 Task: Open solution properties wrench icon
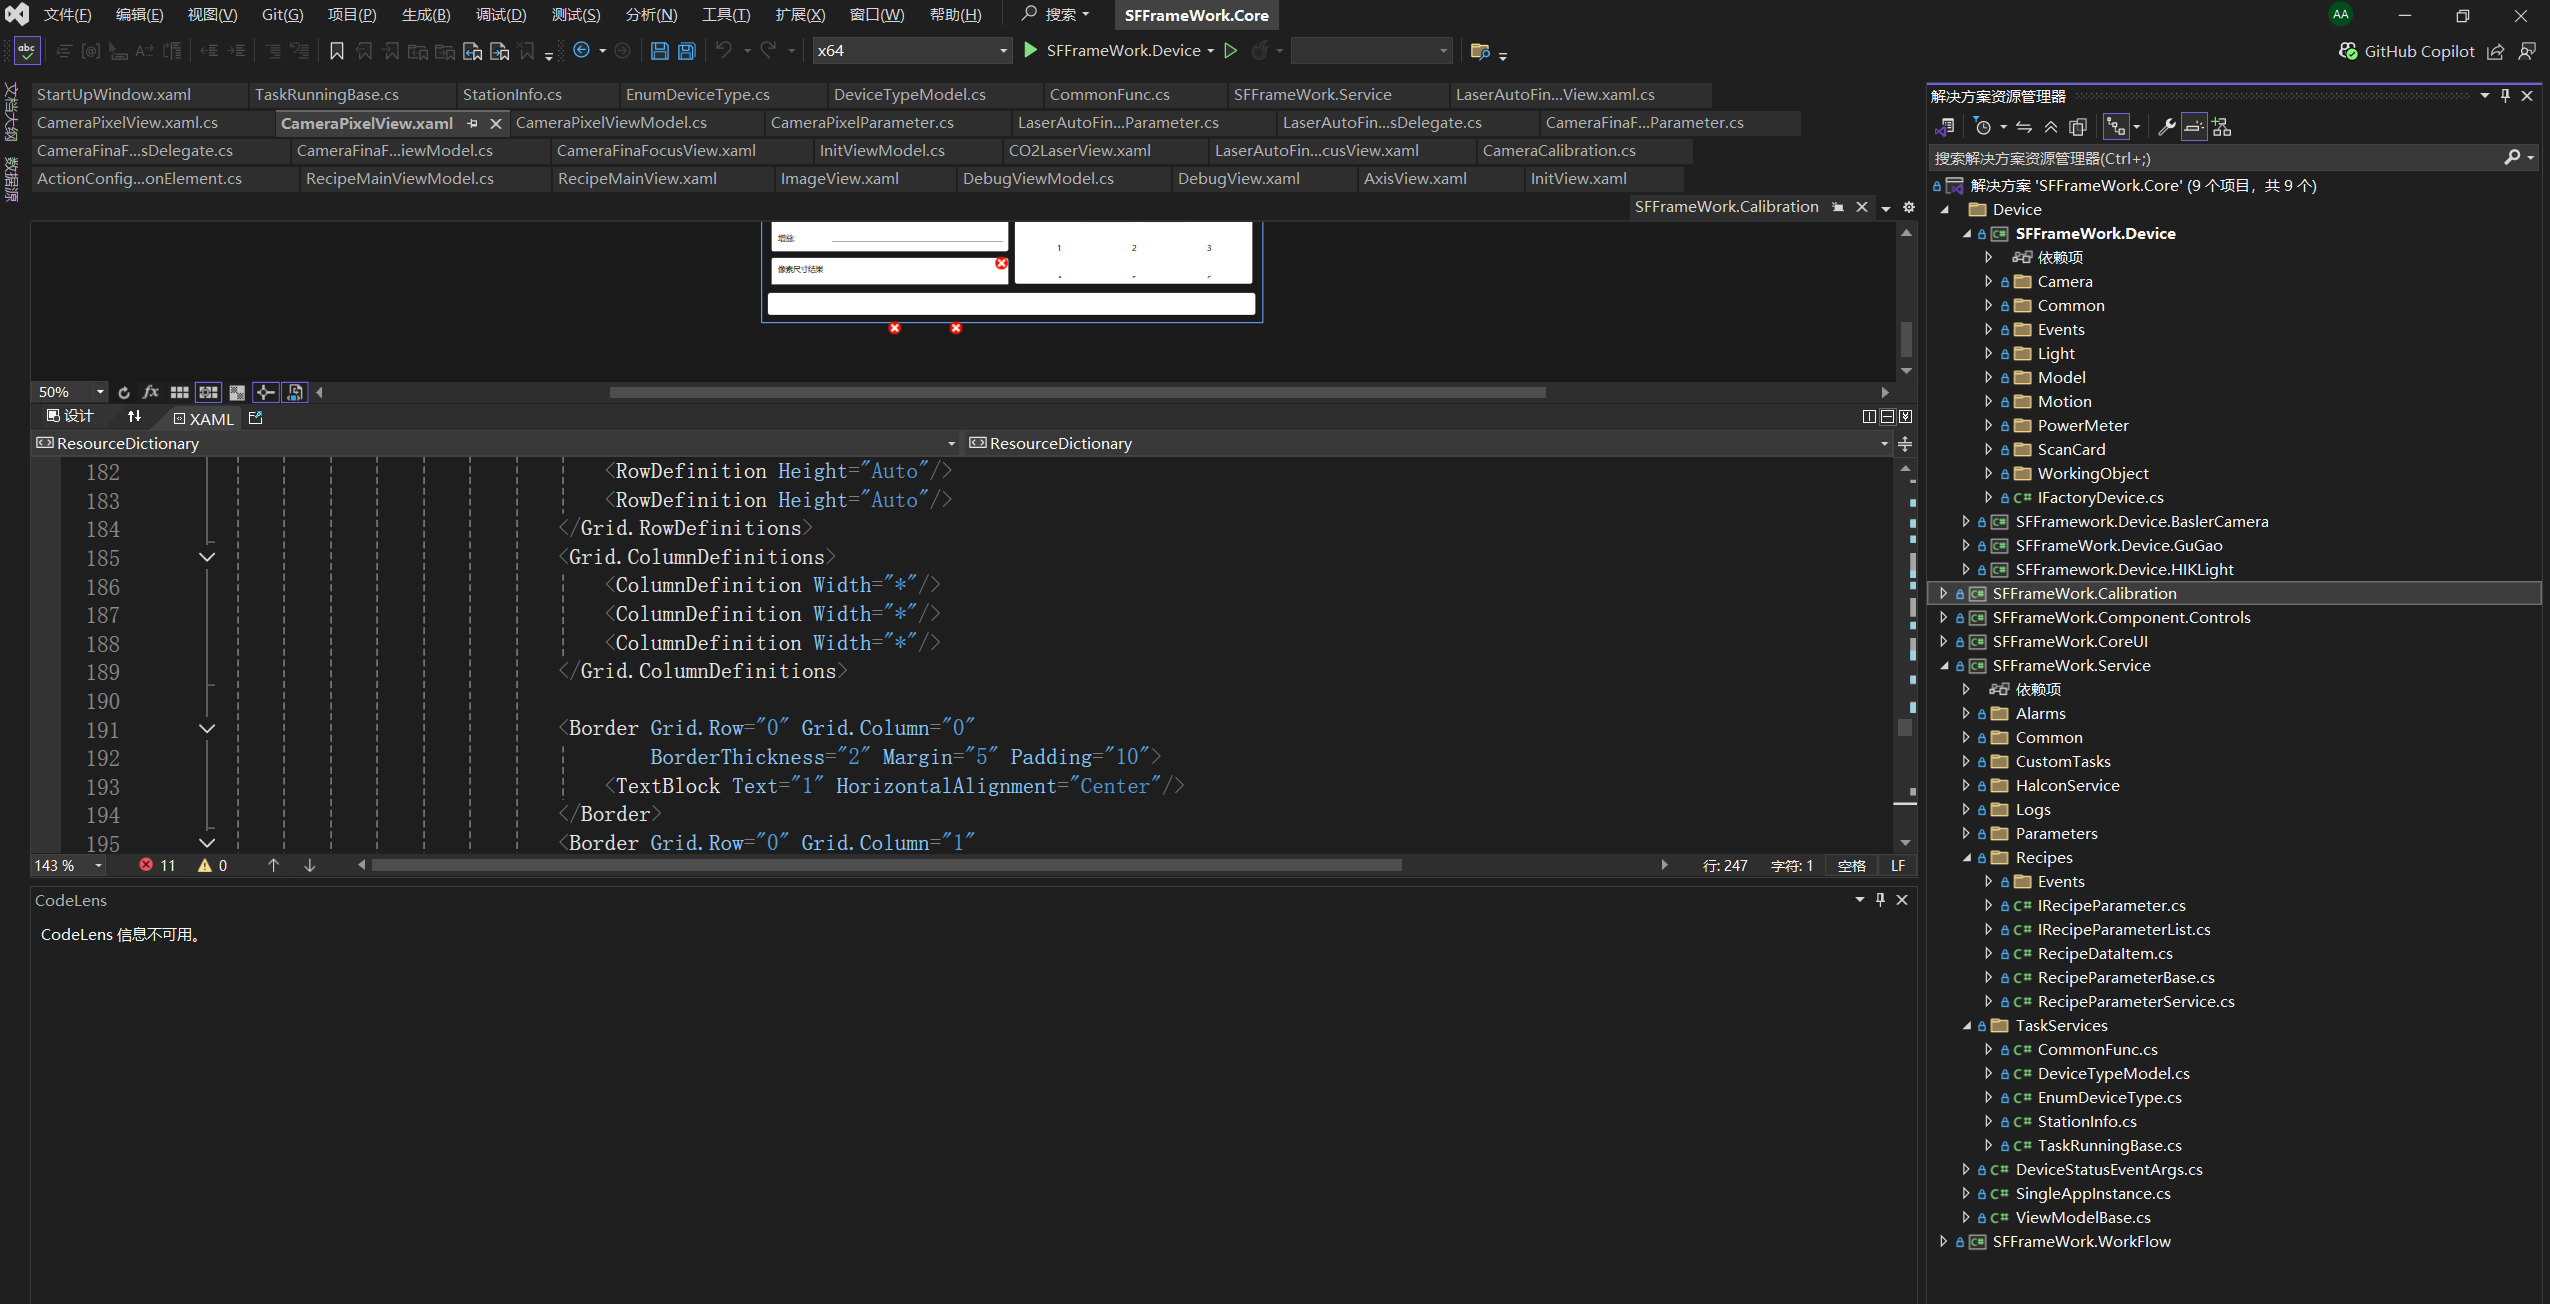tap(2166, 127)
